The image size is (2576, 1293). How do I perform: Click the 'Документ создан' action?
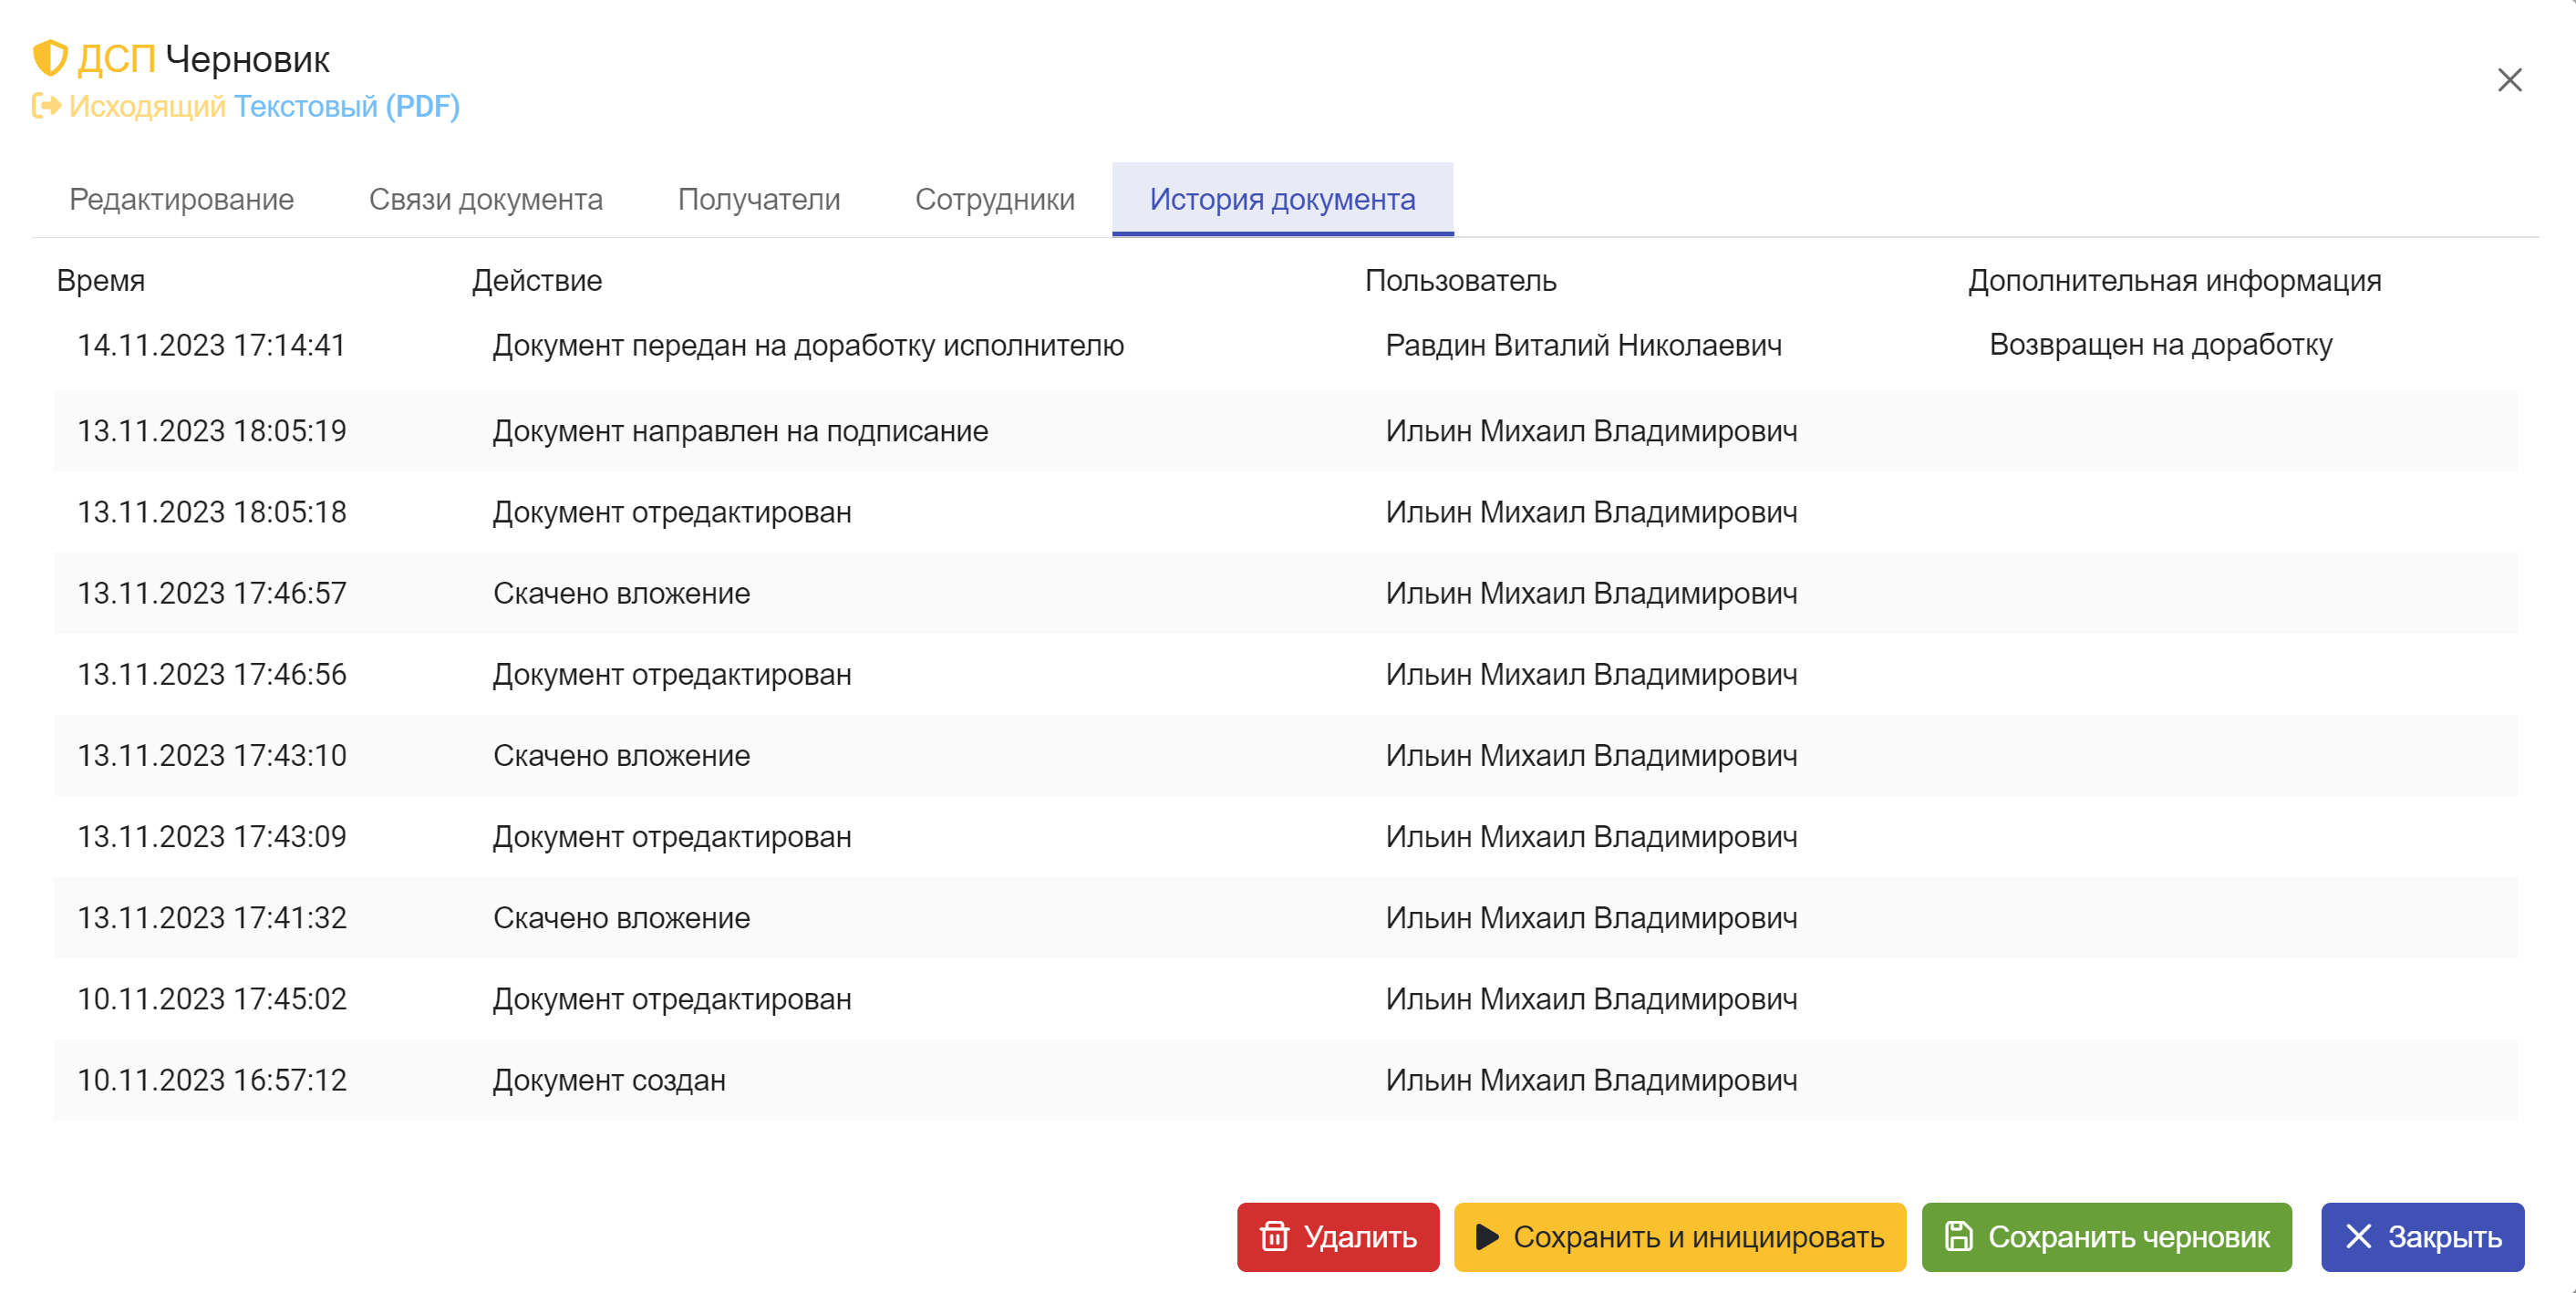(x=609, y=1080)
